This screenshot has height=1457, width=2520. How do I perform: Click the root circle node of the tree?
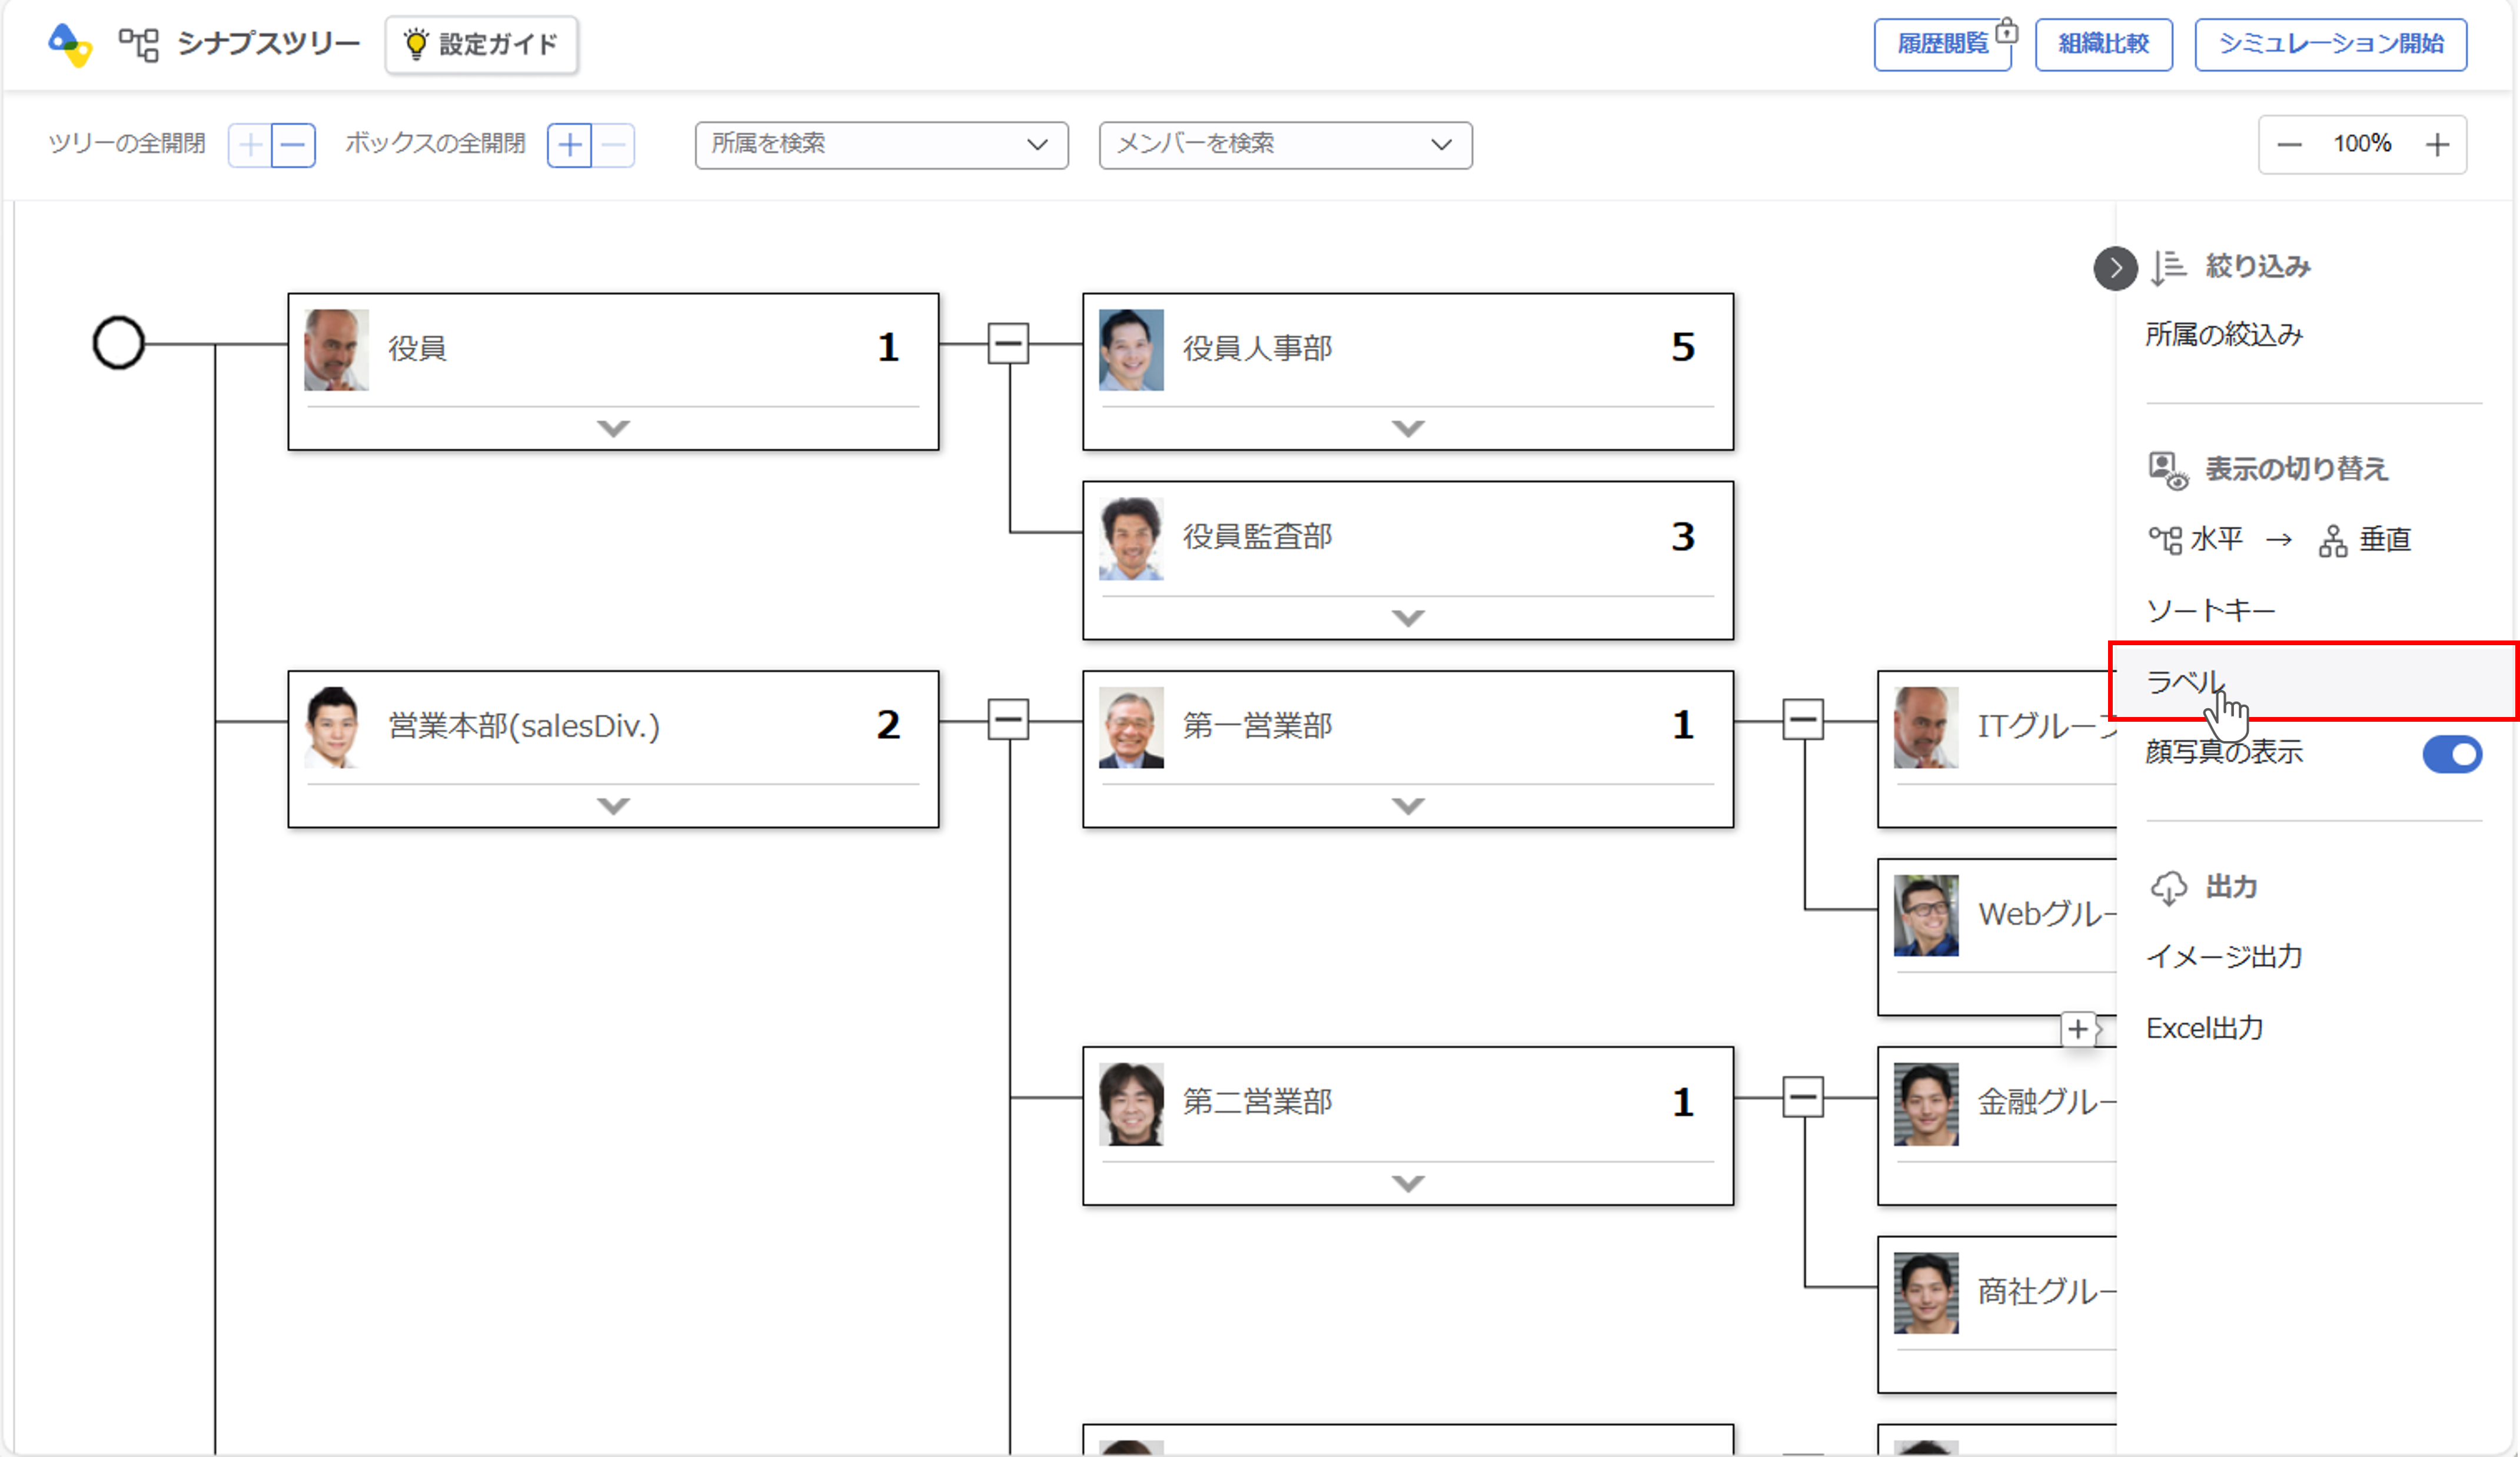pos(118,343)
